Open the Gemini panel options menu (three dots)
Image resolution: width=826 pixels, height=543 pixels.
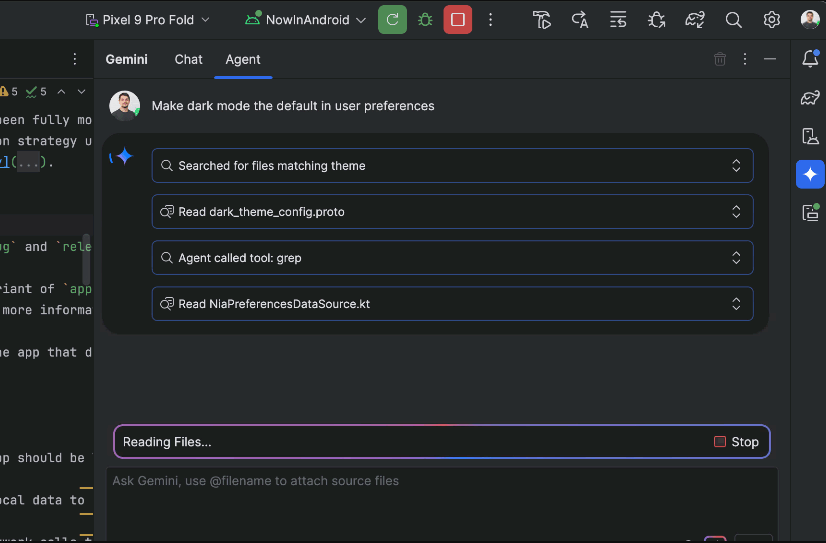coord(745,59)
